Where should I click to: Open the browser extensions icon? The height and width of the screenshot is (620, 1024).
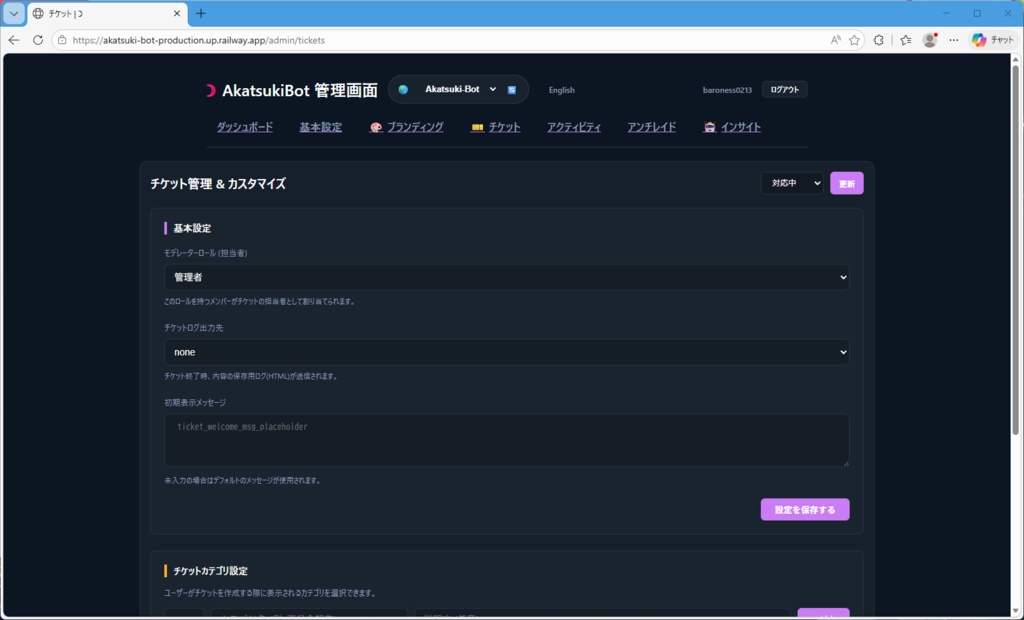point(879,40)
